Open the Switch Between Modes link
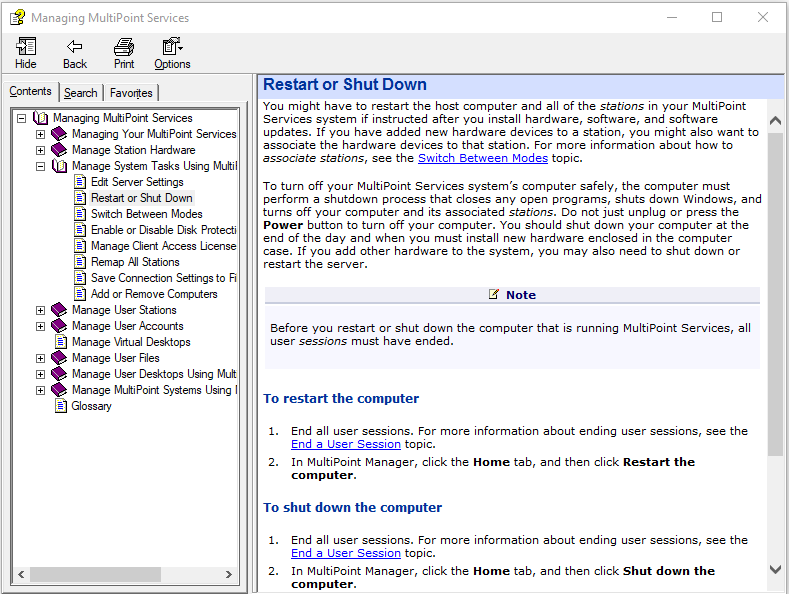789x594 pixels. click(x=483, y=158)
